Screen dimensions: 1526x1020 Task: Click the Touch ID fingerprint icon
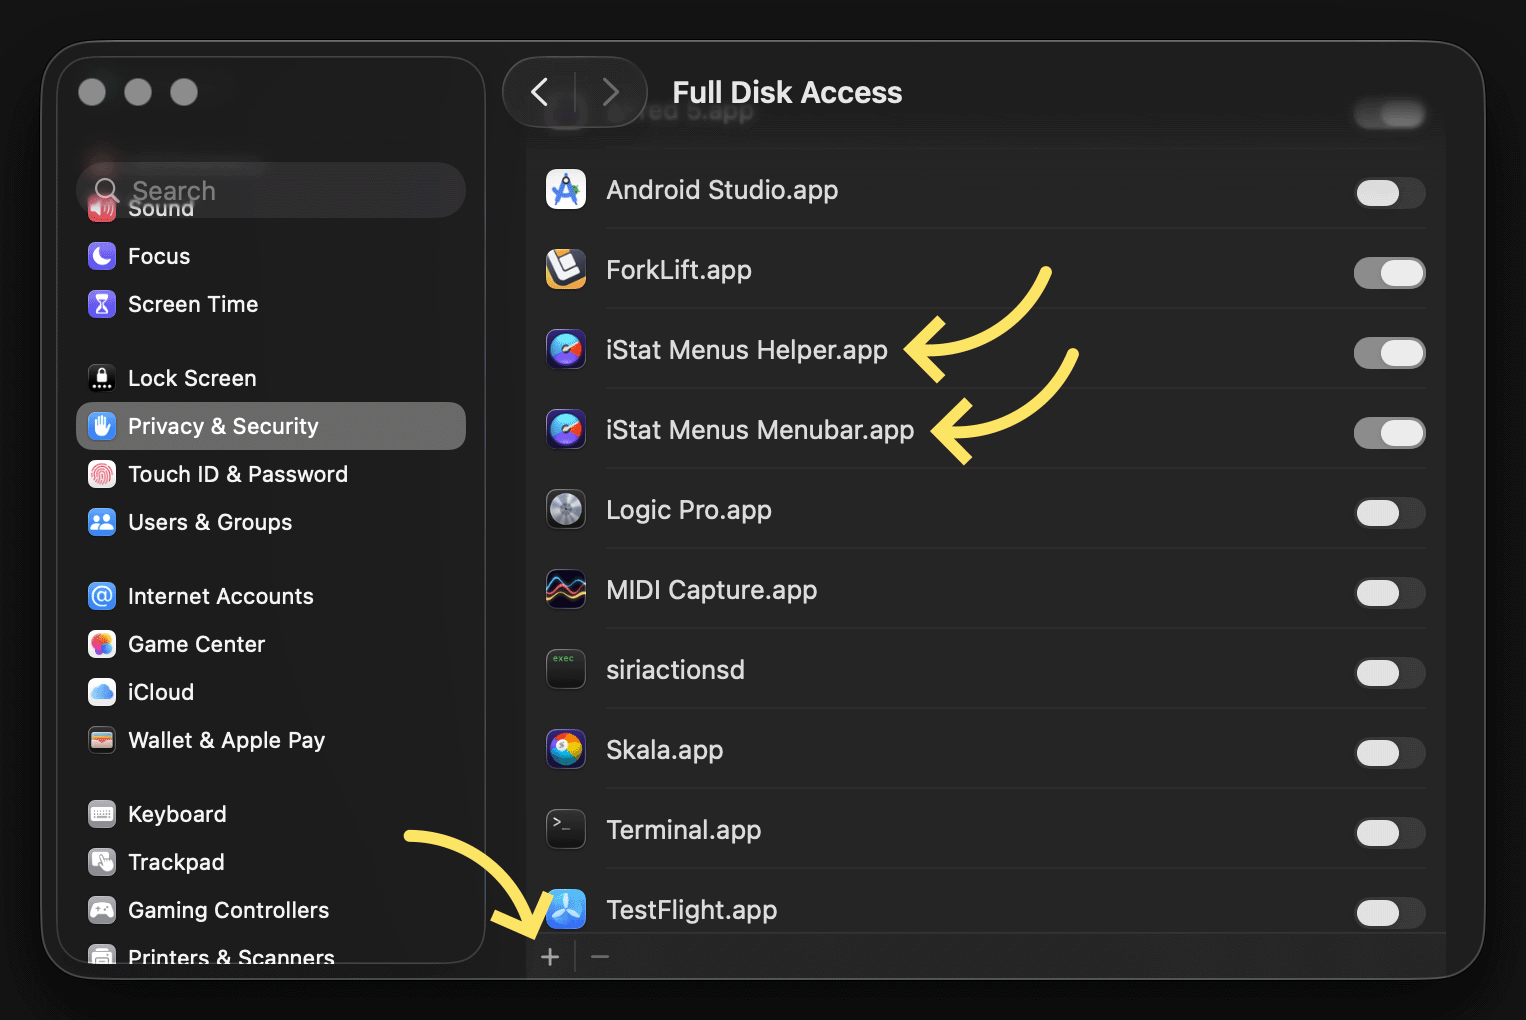point(102,474)
